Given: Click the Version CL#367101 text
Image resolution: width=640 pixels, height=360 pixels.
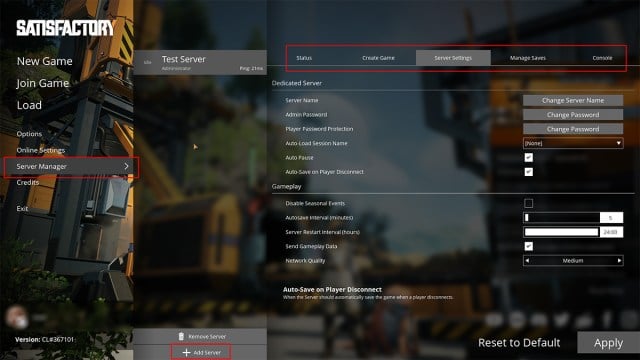Looking at the screenshot, I should tap(44, 340).
